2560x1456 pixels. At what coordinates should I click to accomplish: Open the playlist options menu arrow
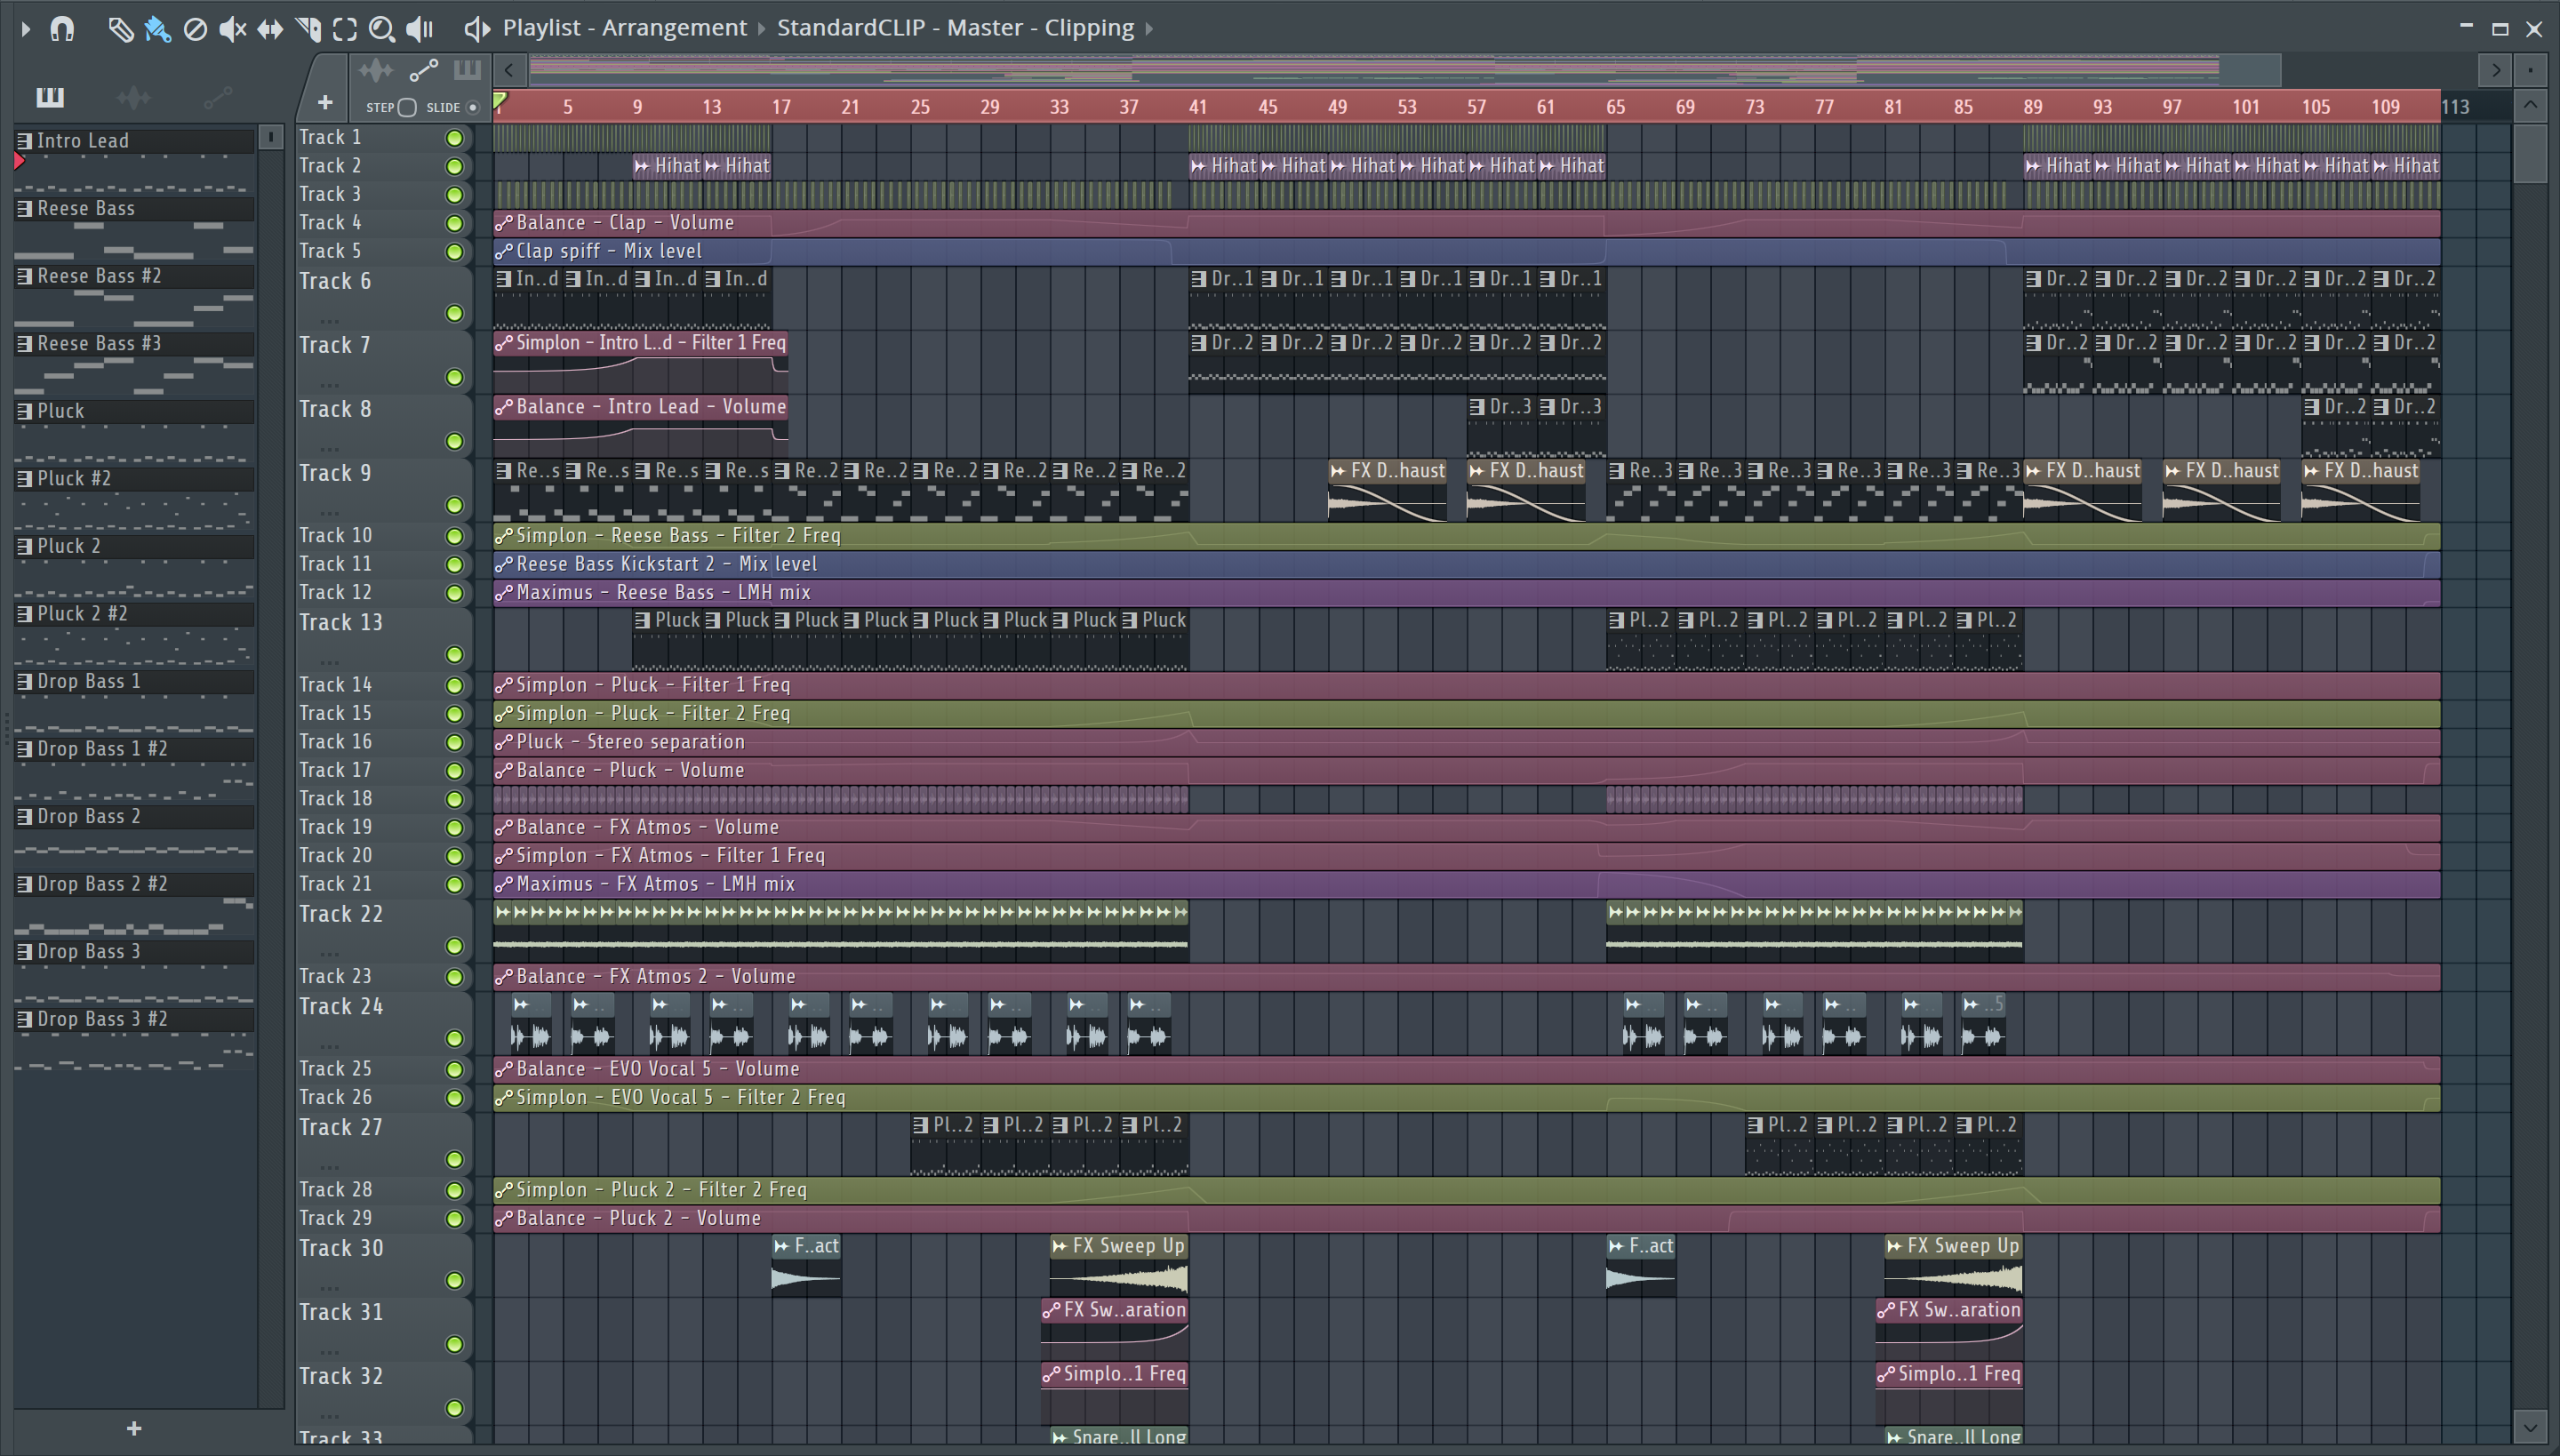(25, 29)
